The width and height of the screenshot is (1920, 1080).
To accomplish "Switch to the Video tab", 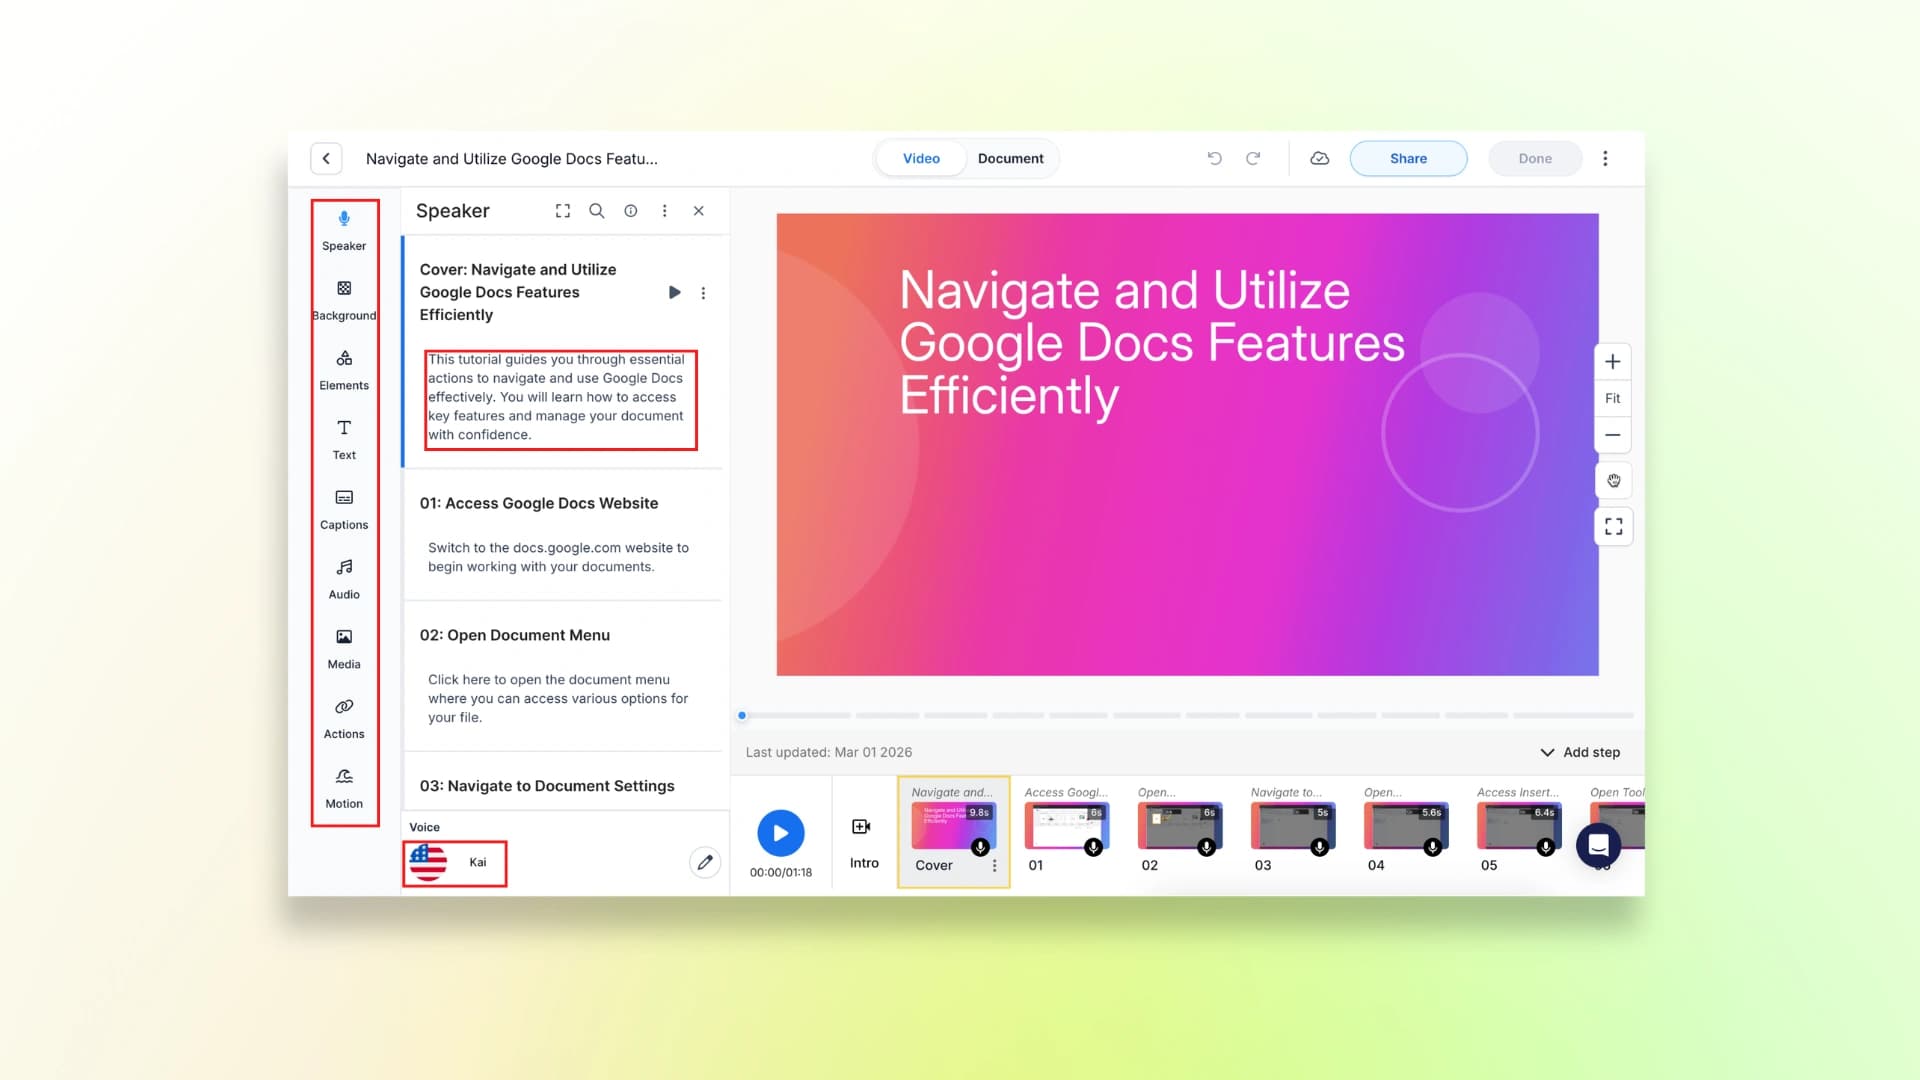I will tap(921, 159).
